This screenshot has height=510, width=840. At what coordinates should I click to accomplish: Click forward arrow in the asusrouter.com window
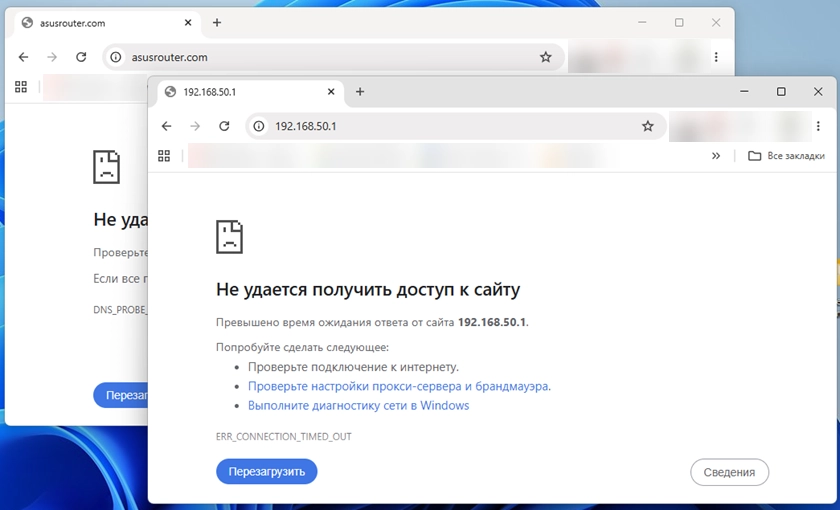pos(52,57)
